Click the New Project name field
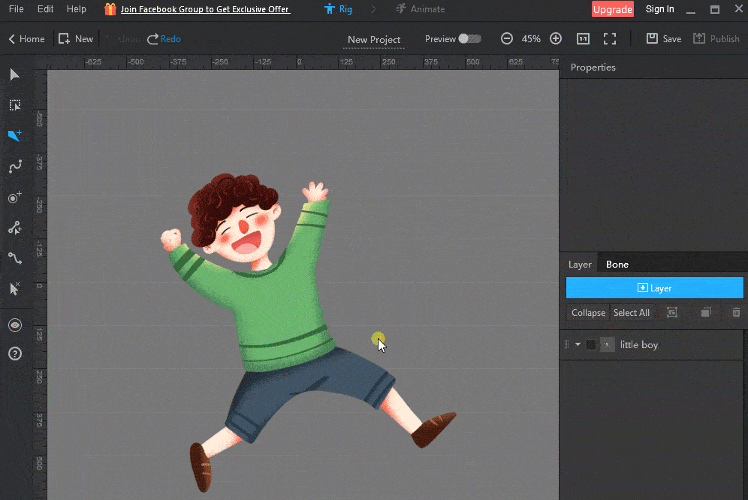748x500 pixels. [374, 40]
